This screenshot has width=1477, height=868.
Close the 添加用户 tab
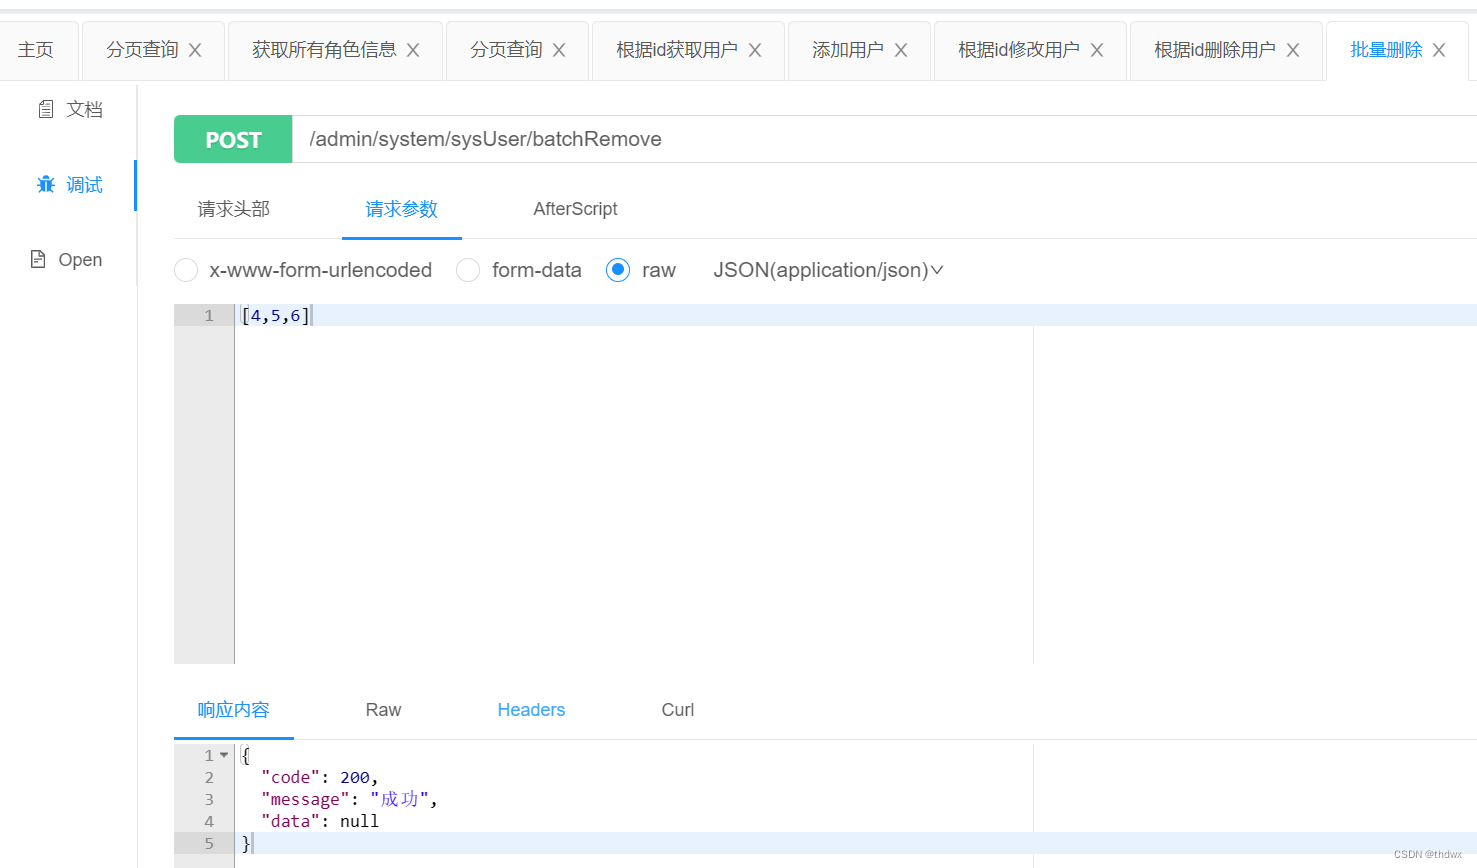click(x=901, y=50)
